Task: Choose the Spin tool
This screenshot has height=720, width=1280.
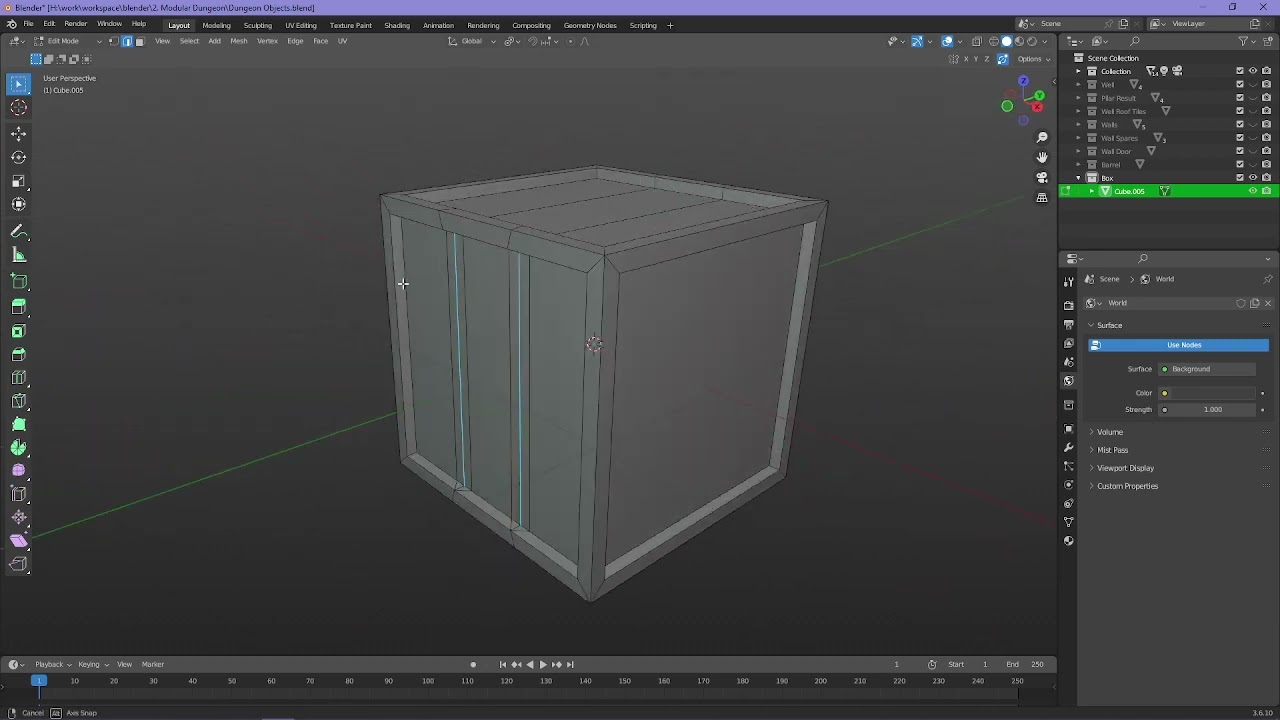Action: (19, 448)
